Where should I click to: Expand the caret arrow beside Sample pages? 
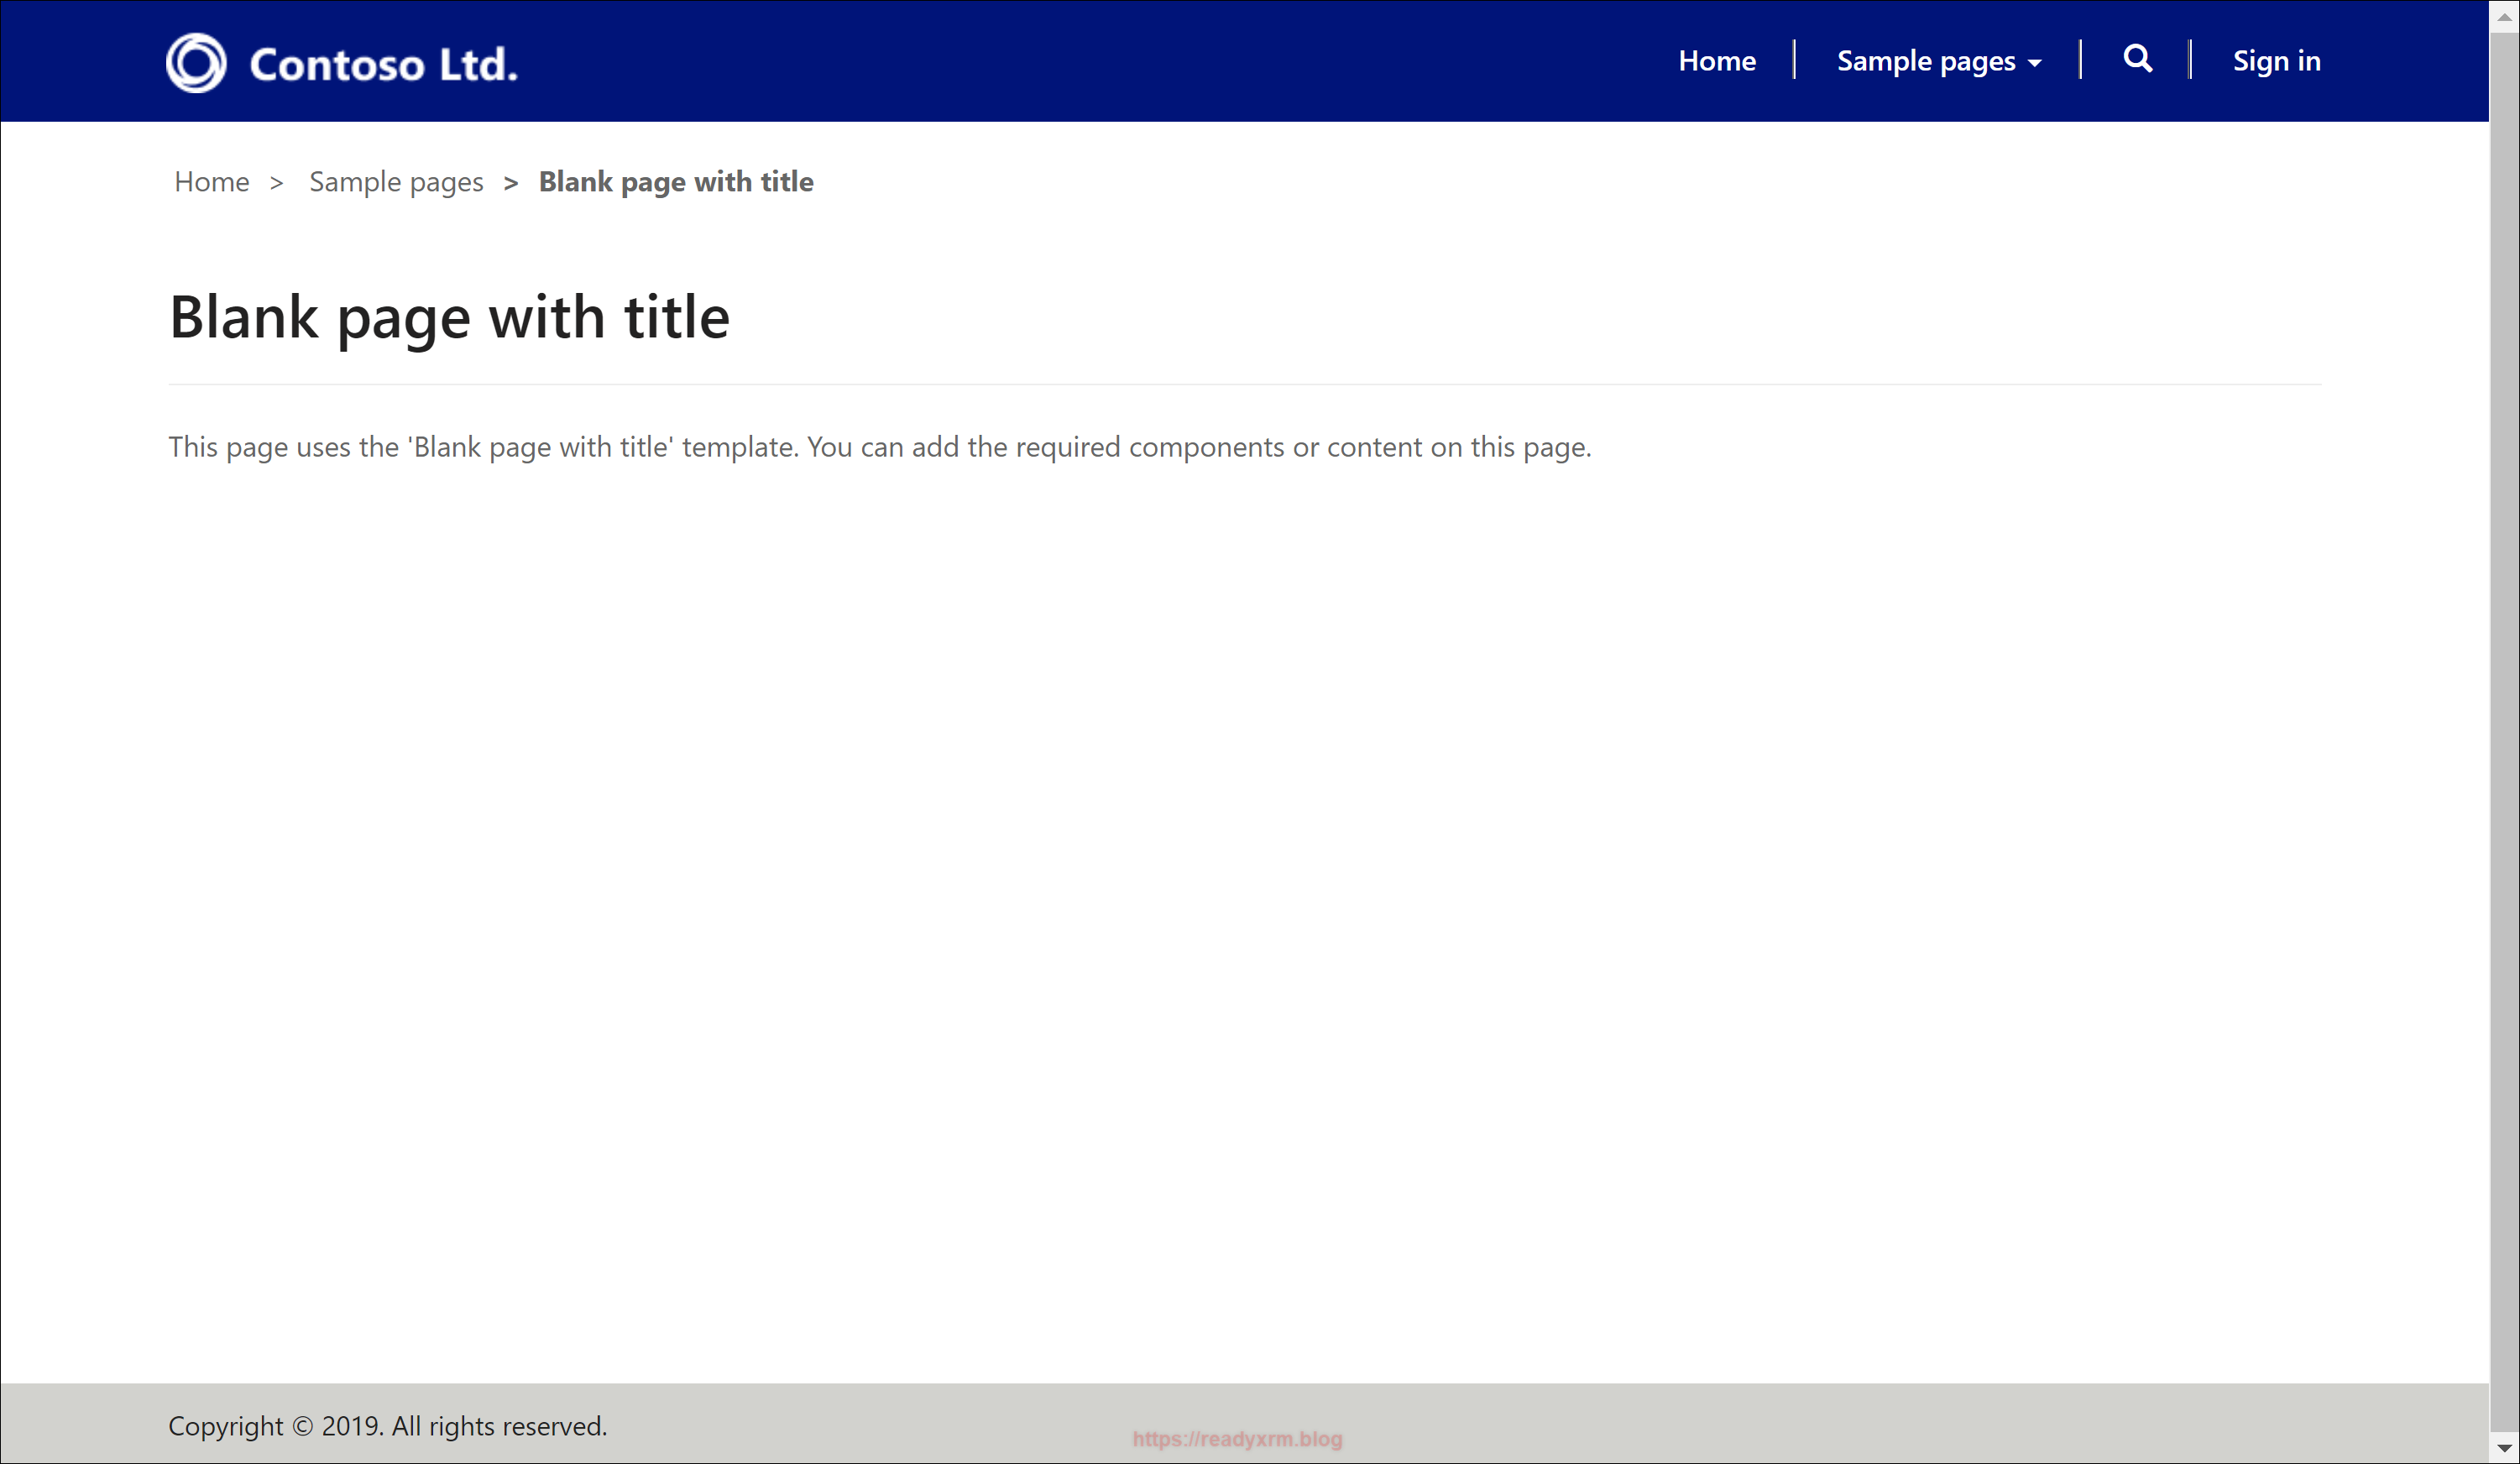tap(2034, 63)
